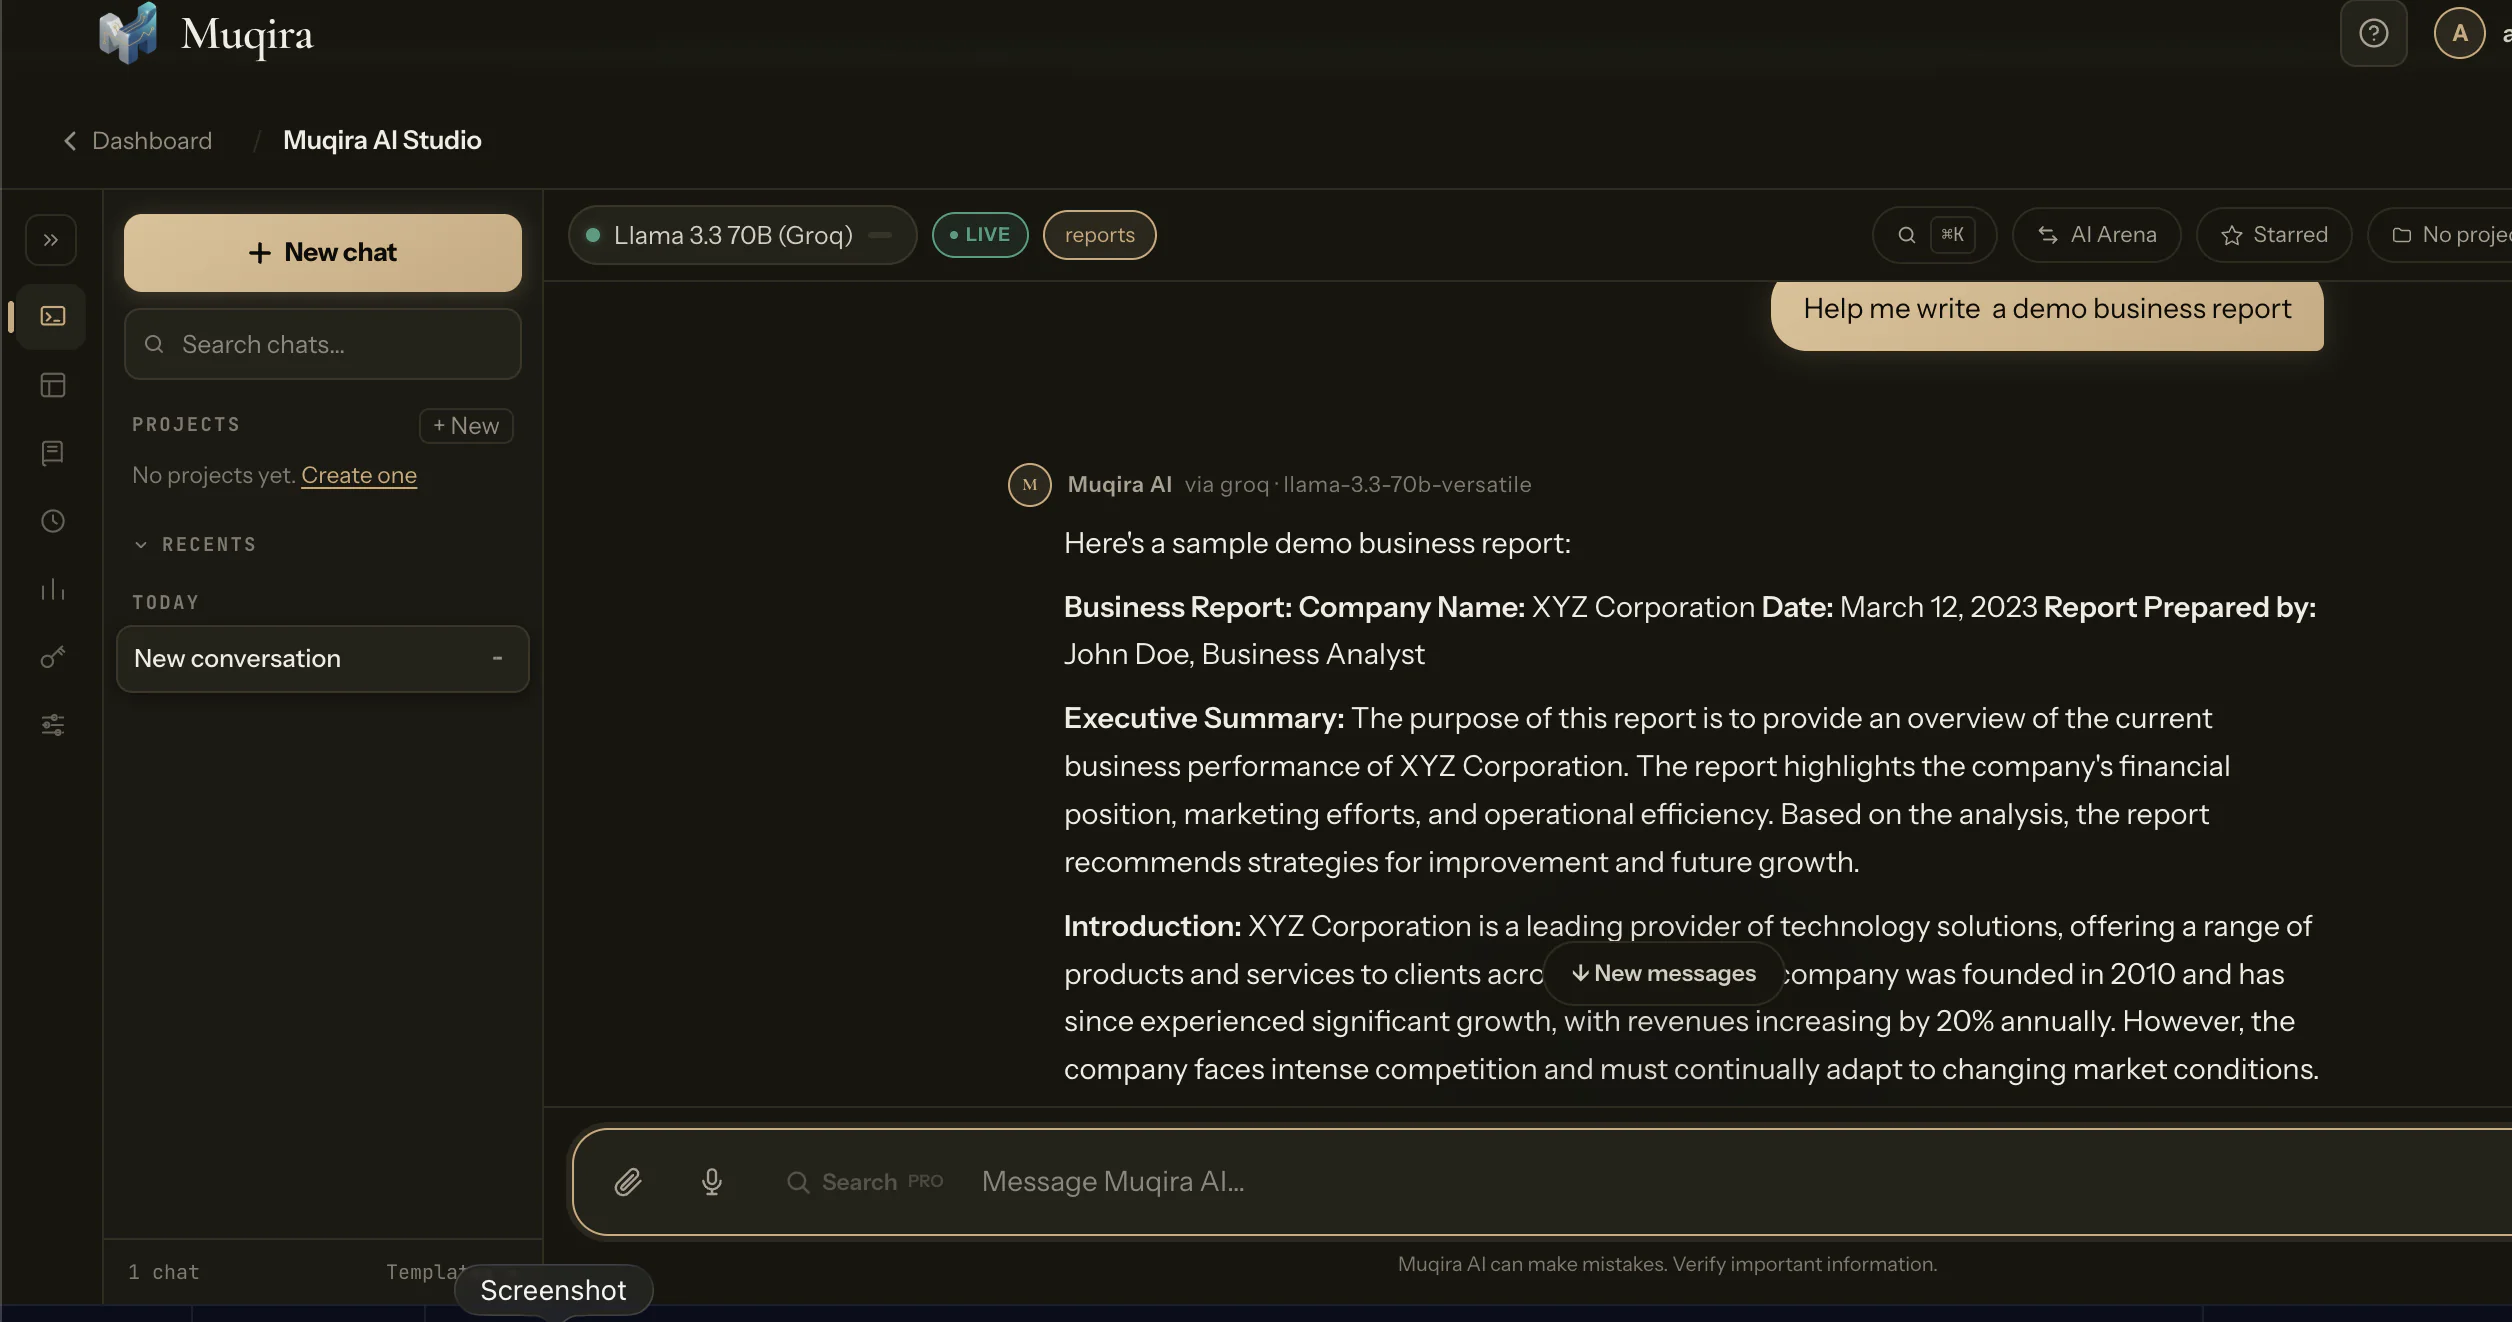Click the help question mark icon
This screenshot has height=1322, width=2512.
point(2373,34)
